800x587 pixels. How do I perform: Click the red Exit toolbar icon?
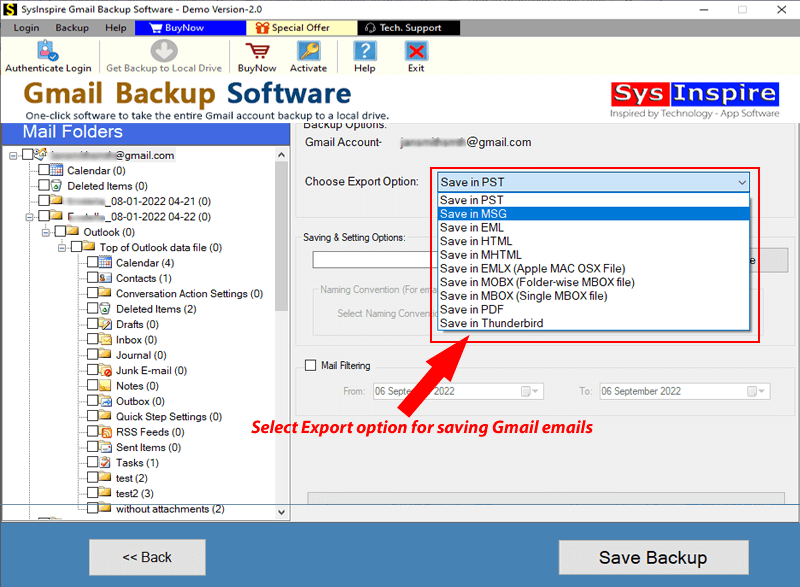[416, 51]
